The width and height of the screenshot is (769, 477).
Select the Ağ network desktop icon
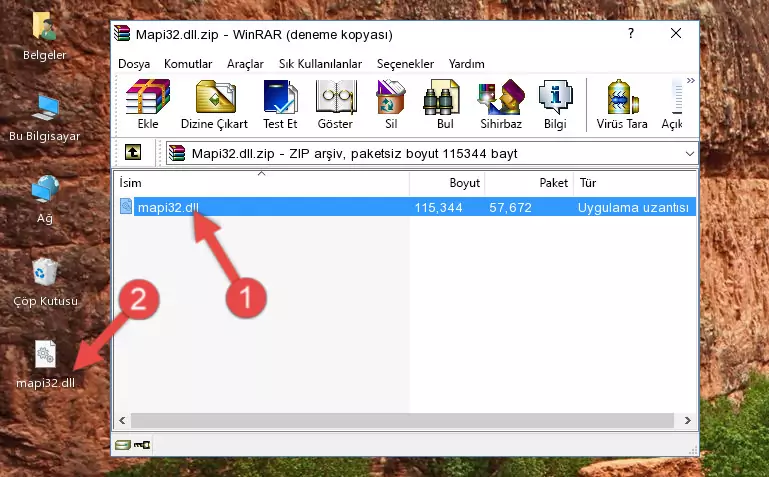[45, 200]
